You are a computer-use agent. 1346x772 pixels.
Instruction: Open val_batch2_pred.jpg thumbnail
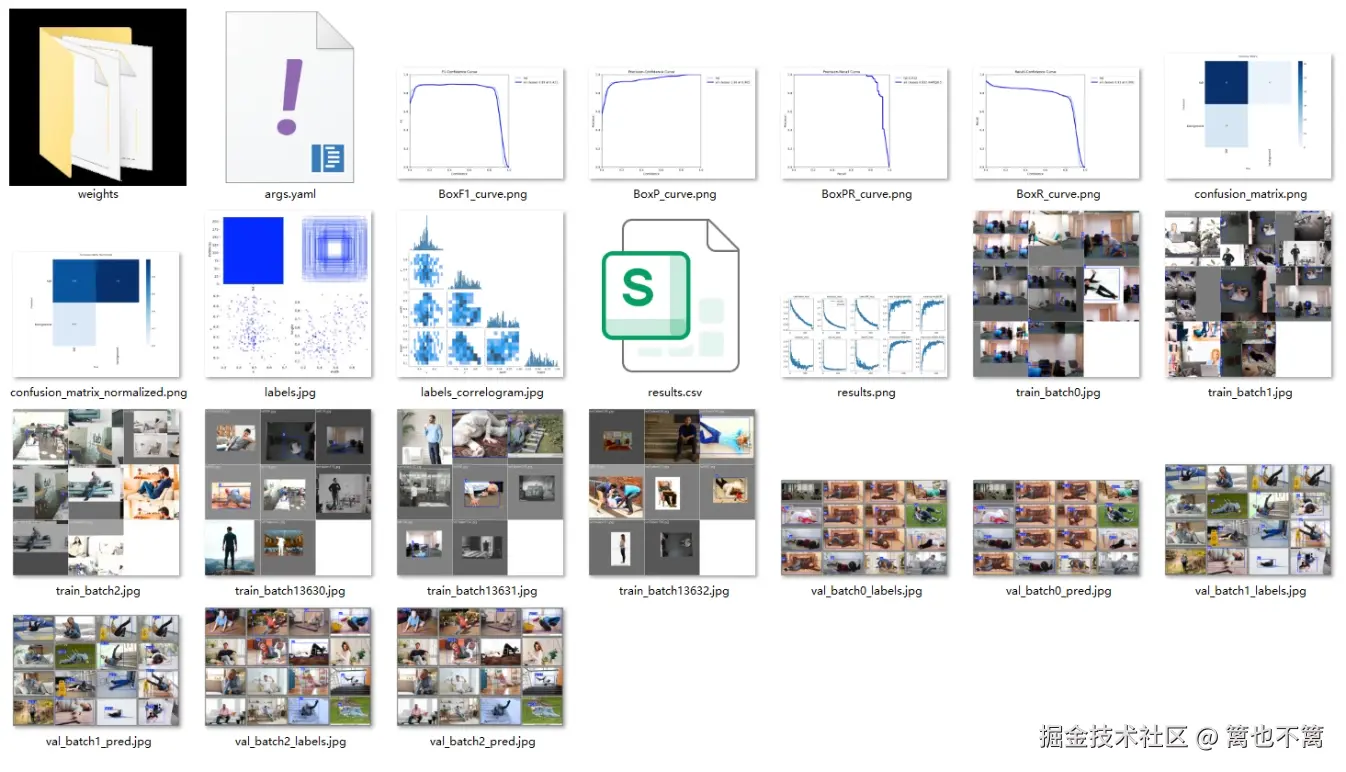pyautogui.click(x=481, y=666)
